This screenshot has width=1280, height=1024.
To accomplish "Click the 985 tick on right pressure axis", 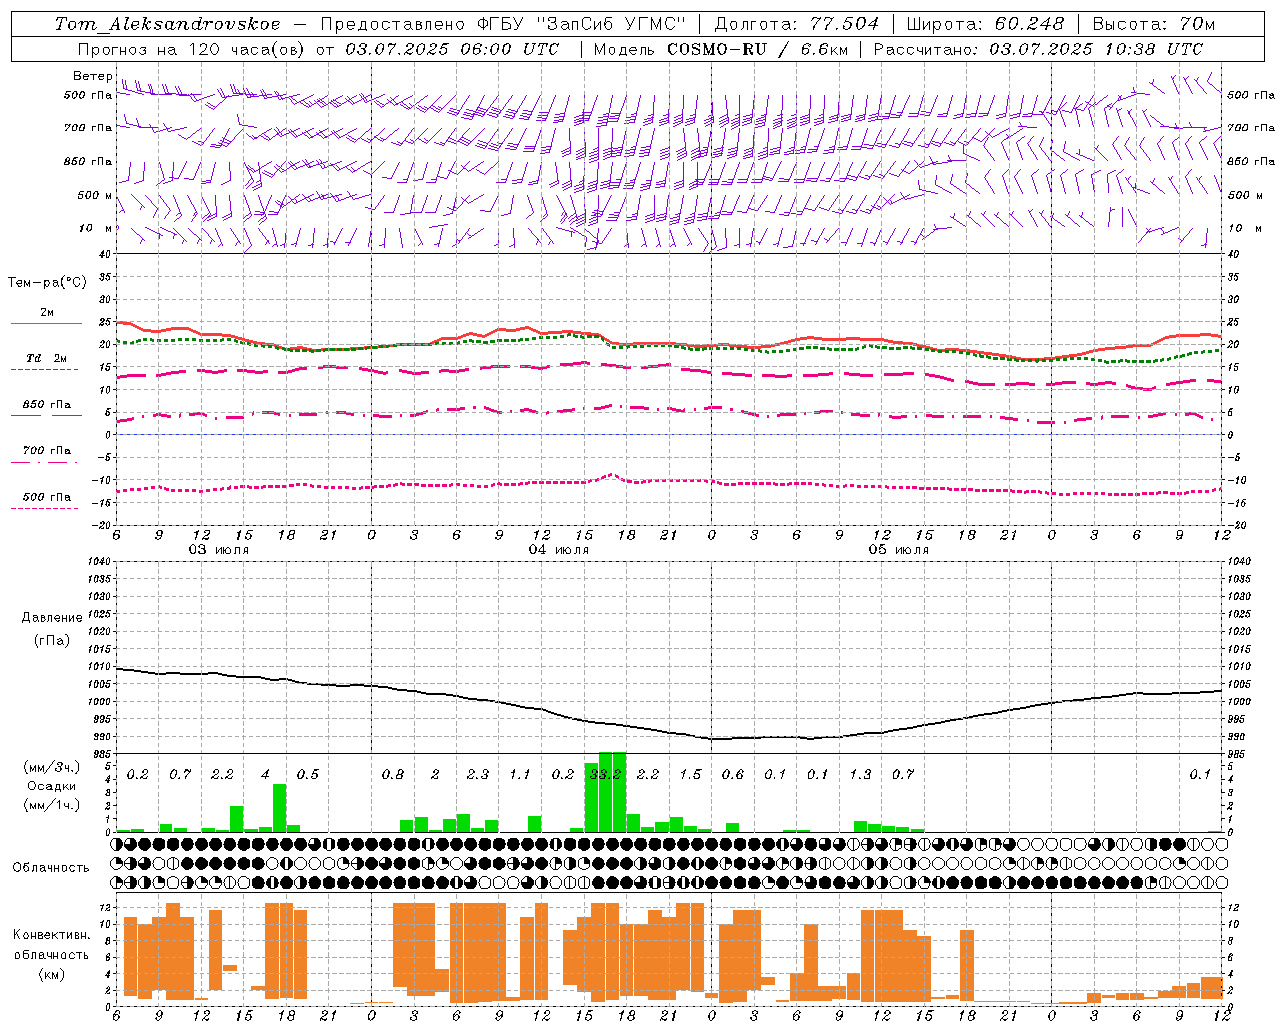I will 1238,755.
